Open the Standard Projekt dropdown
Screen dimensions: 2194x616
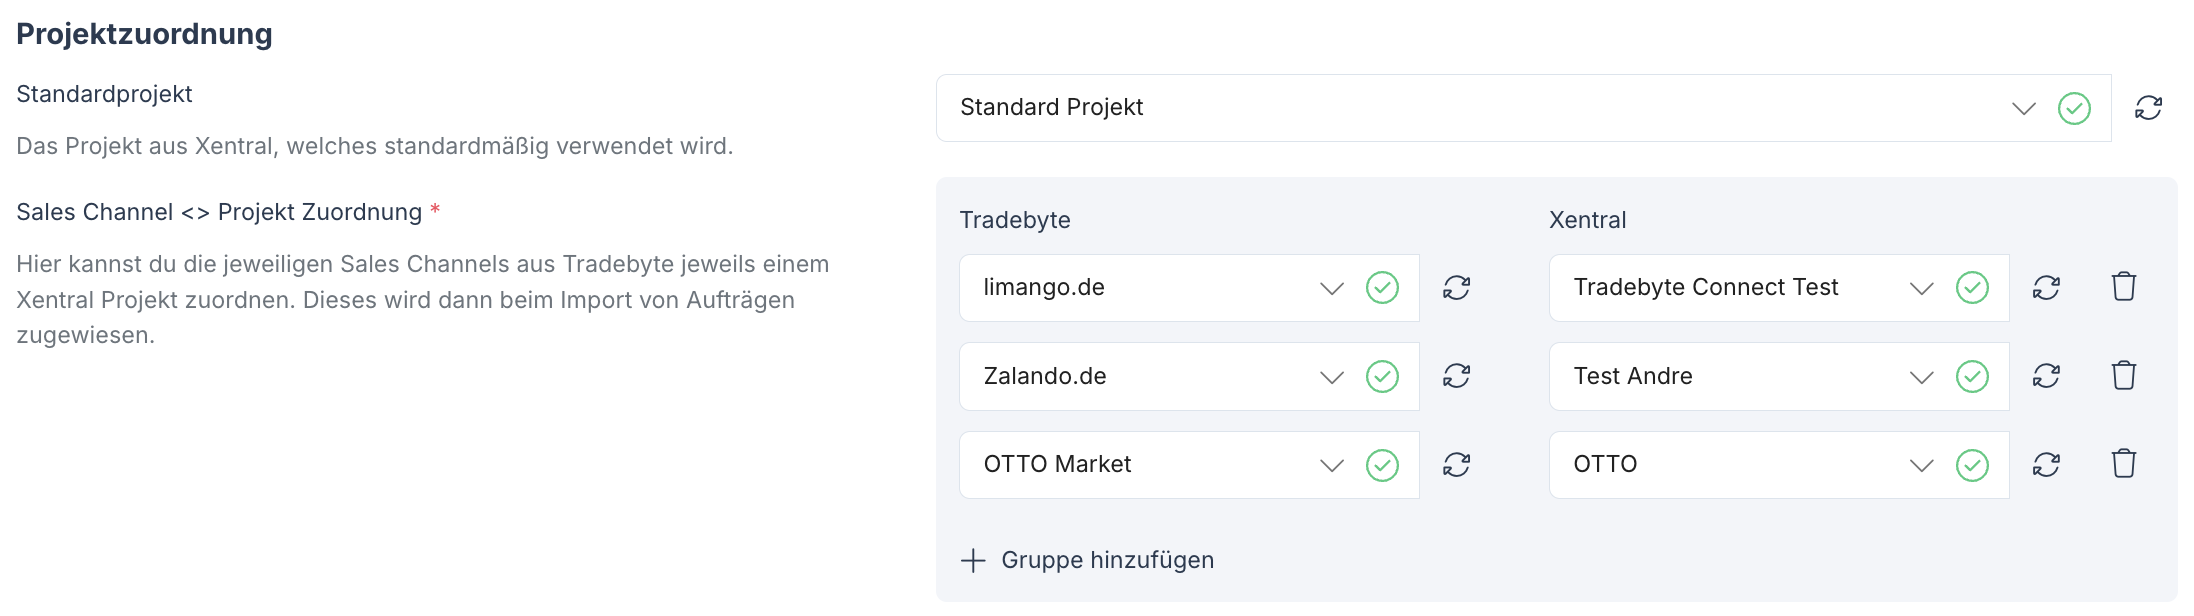tap(2022, 108)
